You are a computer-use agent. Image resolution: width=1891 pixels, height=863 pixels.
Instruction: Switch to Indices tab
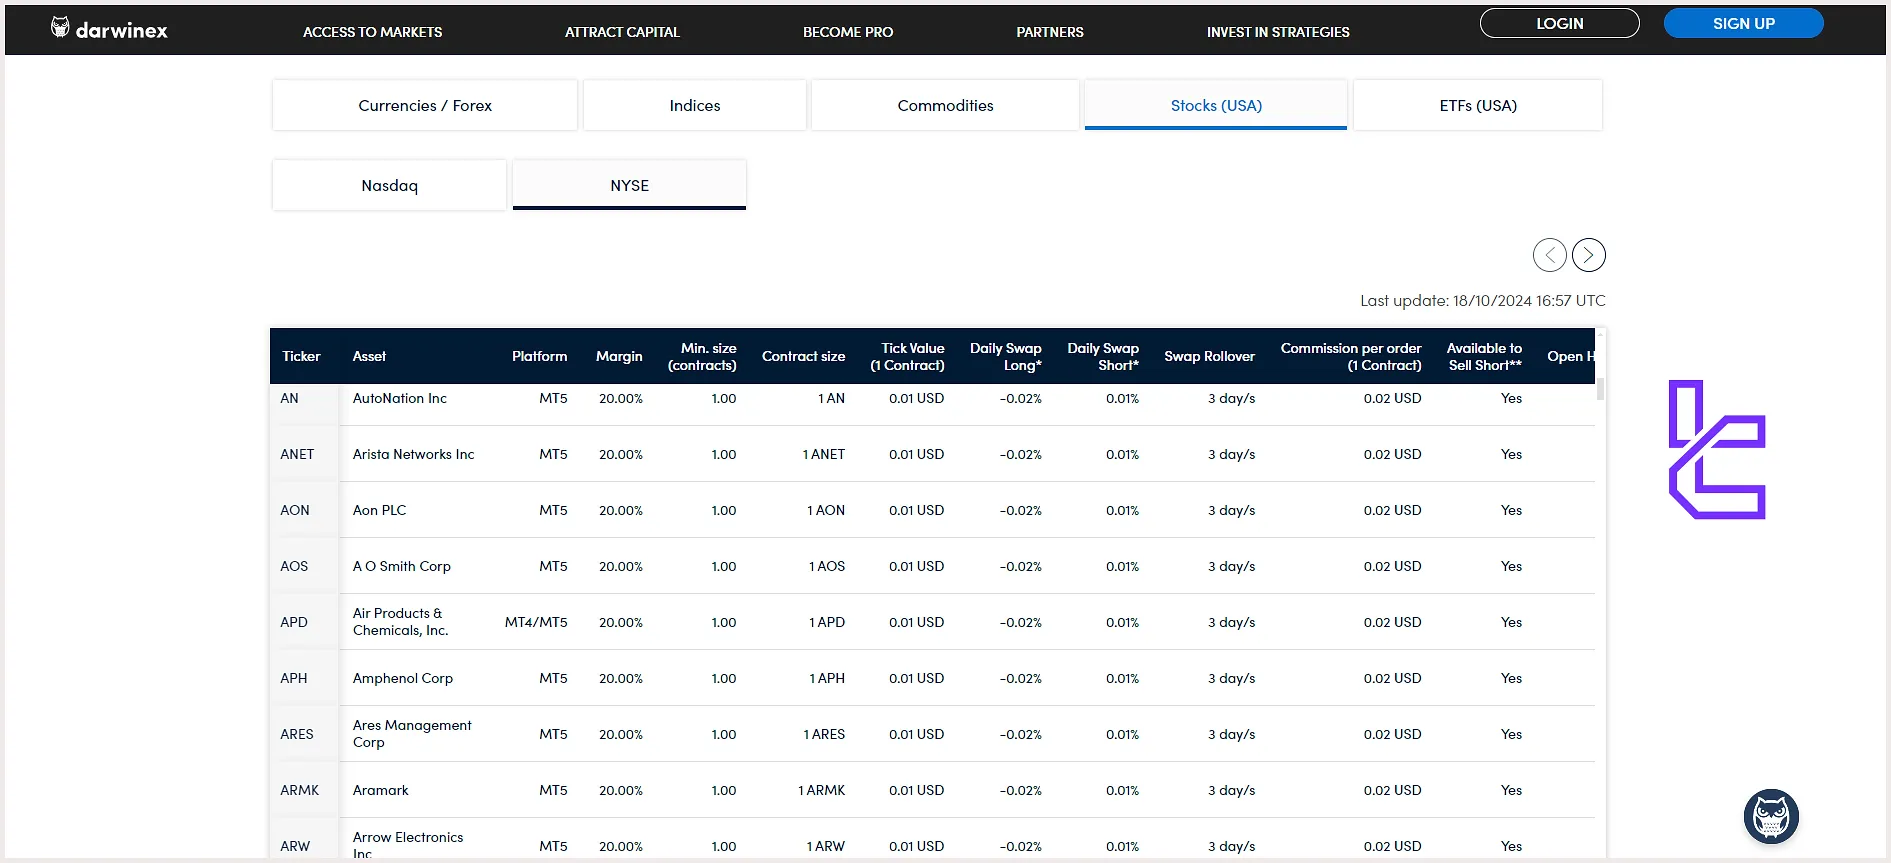(695, 105)
